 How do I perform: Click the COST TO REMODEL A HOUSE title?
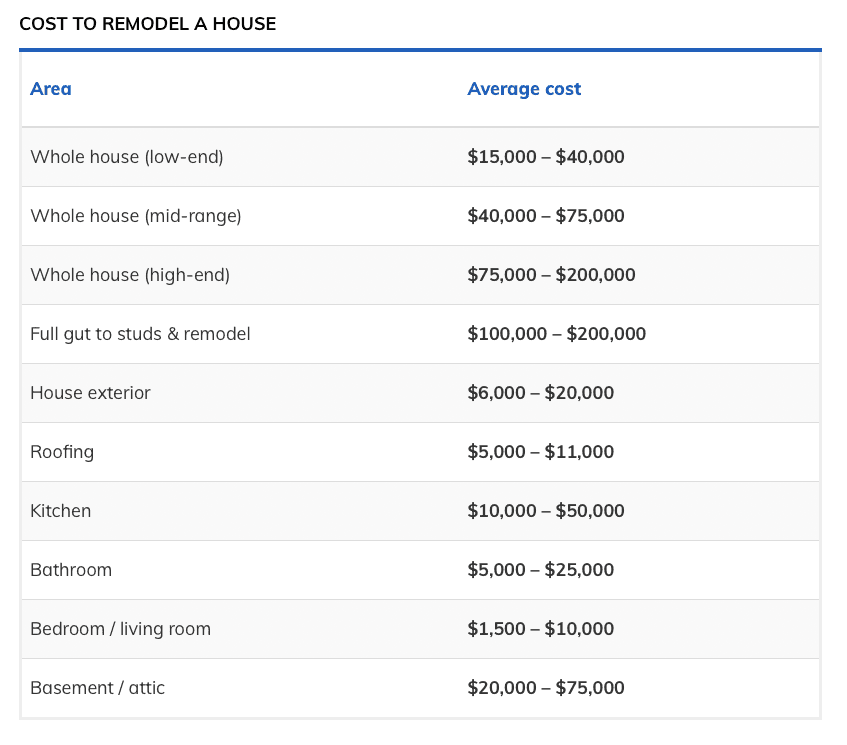tap(147, 23)
